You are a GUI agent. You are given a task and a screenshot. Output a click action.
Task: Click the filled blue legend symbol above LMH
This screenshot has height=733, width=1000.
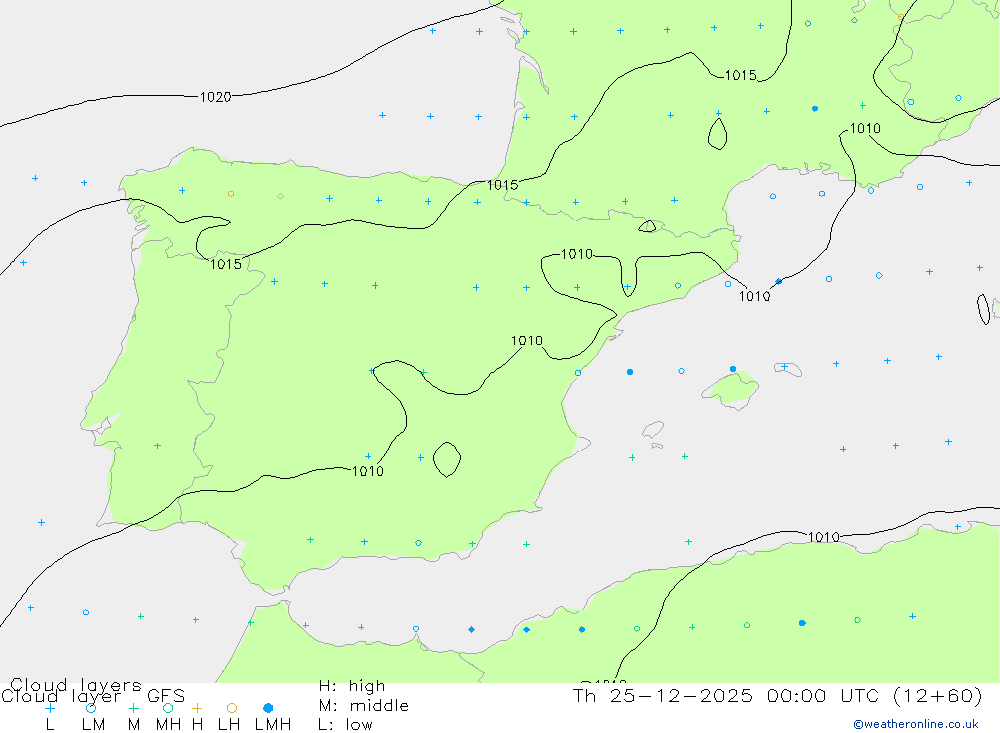[268, 708]
